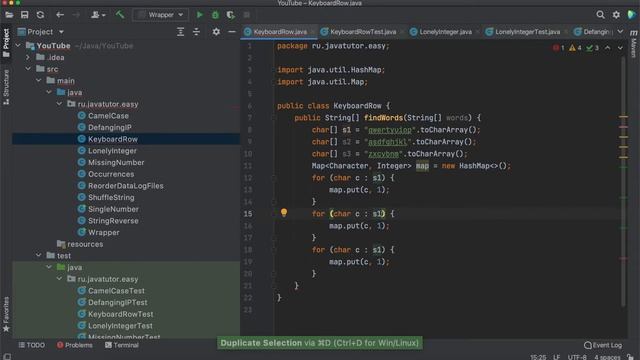The width and height of the screenshot is (640, 360).
Task: Collapse the src folder
Action: point(28,69)
